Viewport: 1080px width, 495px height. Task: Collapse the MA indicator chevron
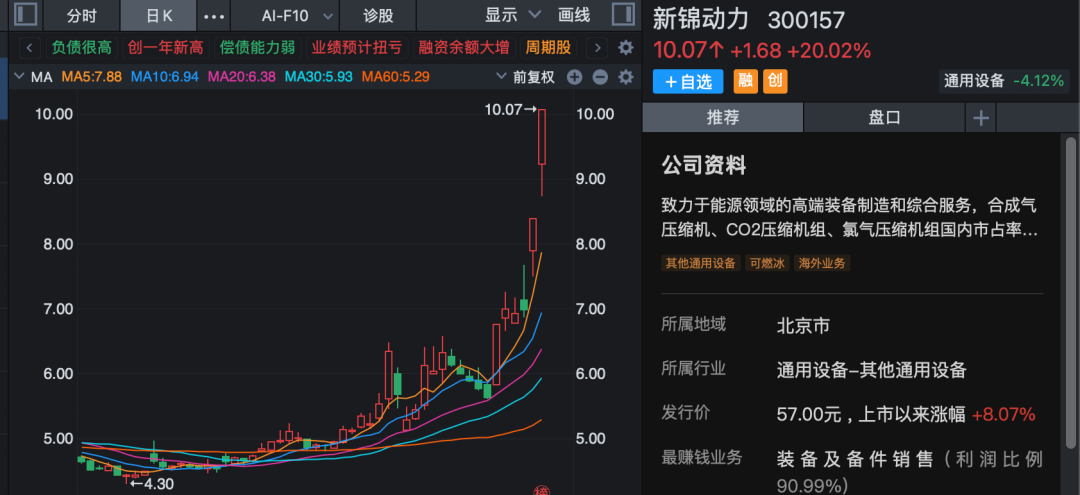tap(18, 77)
